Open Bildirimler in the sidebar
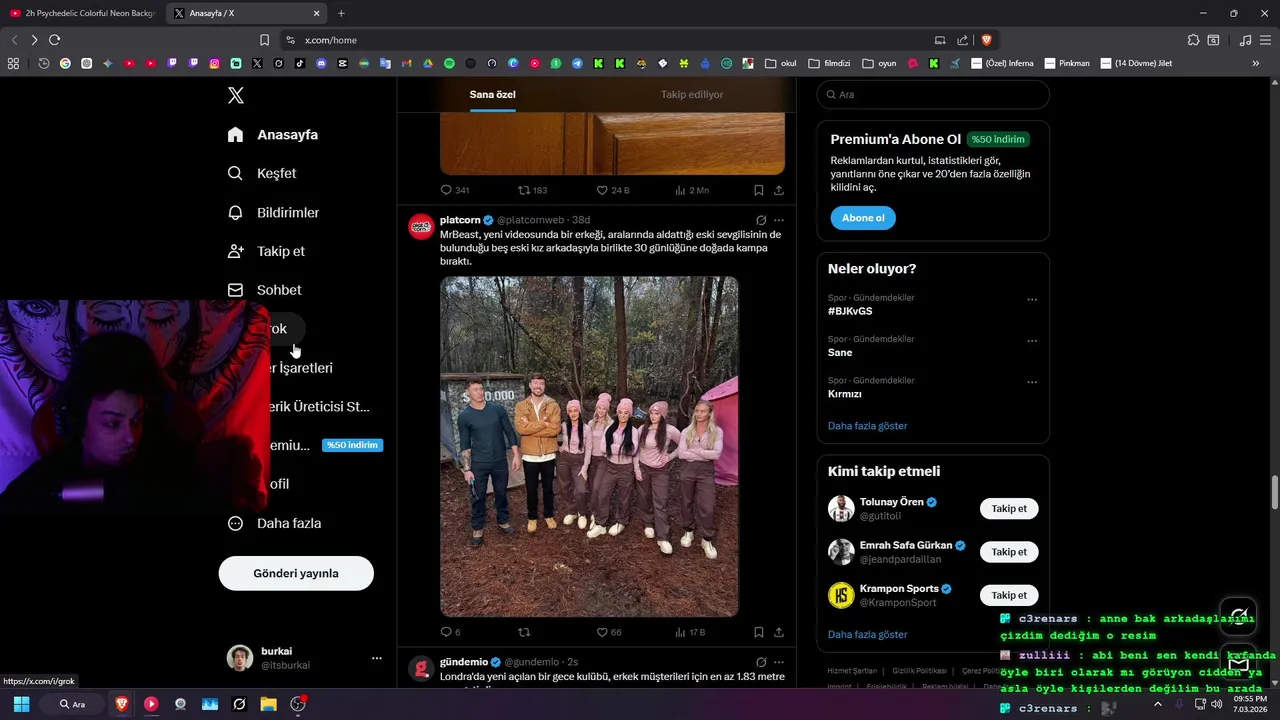This screenshot has height=720, width=1280. tap(273, 212)
